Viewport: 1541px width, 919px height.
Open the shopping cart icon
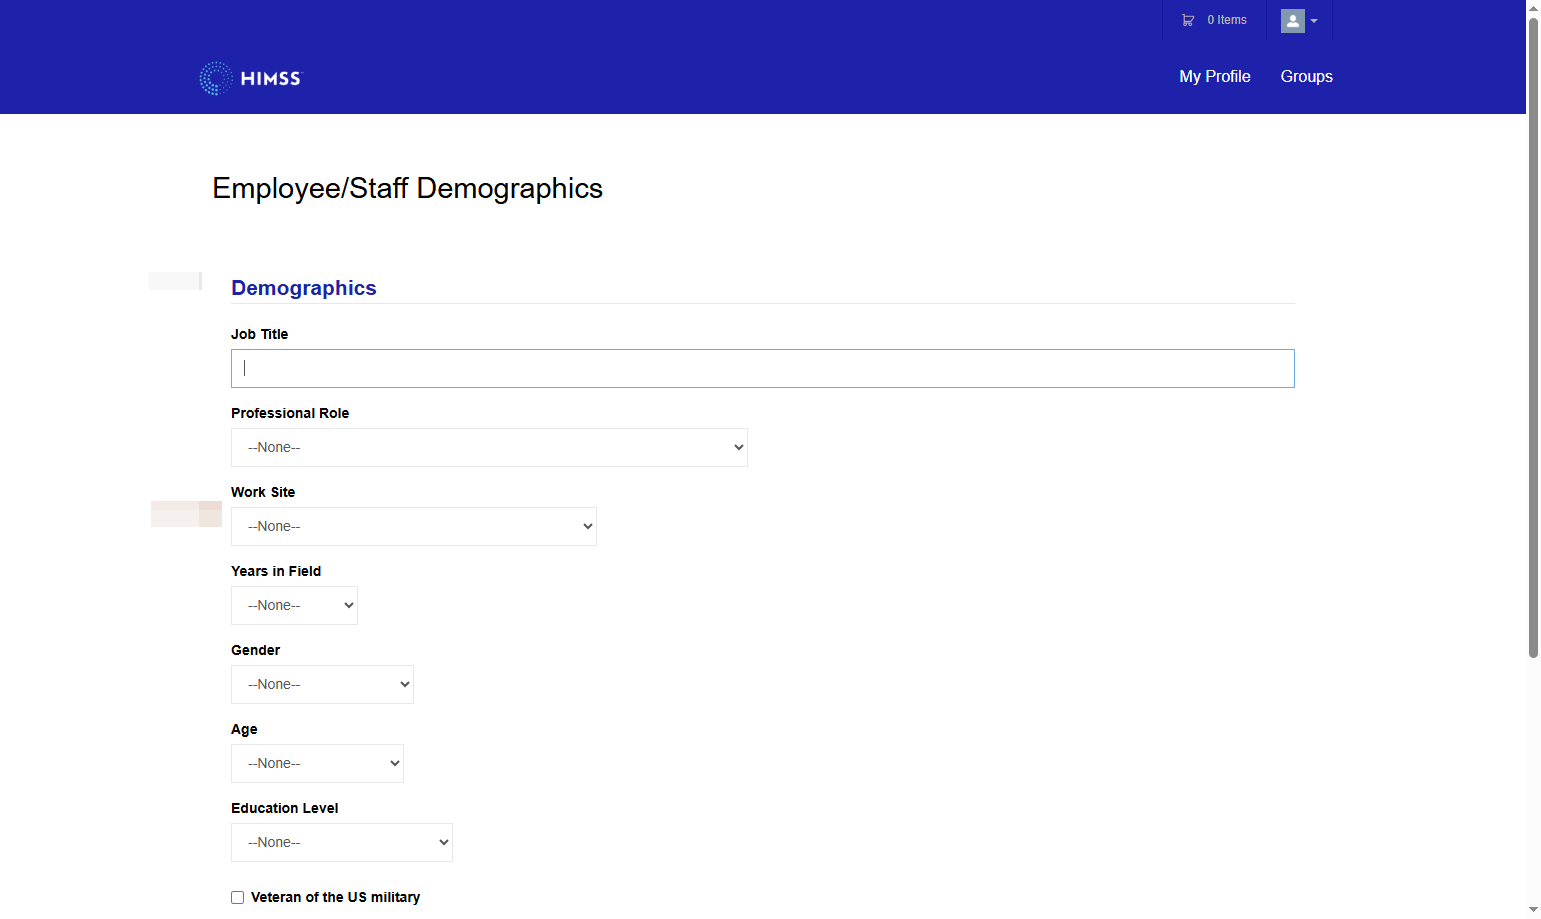click(1188, 20)
